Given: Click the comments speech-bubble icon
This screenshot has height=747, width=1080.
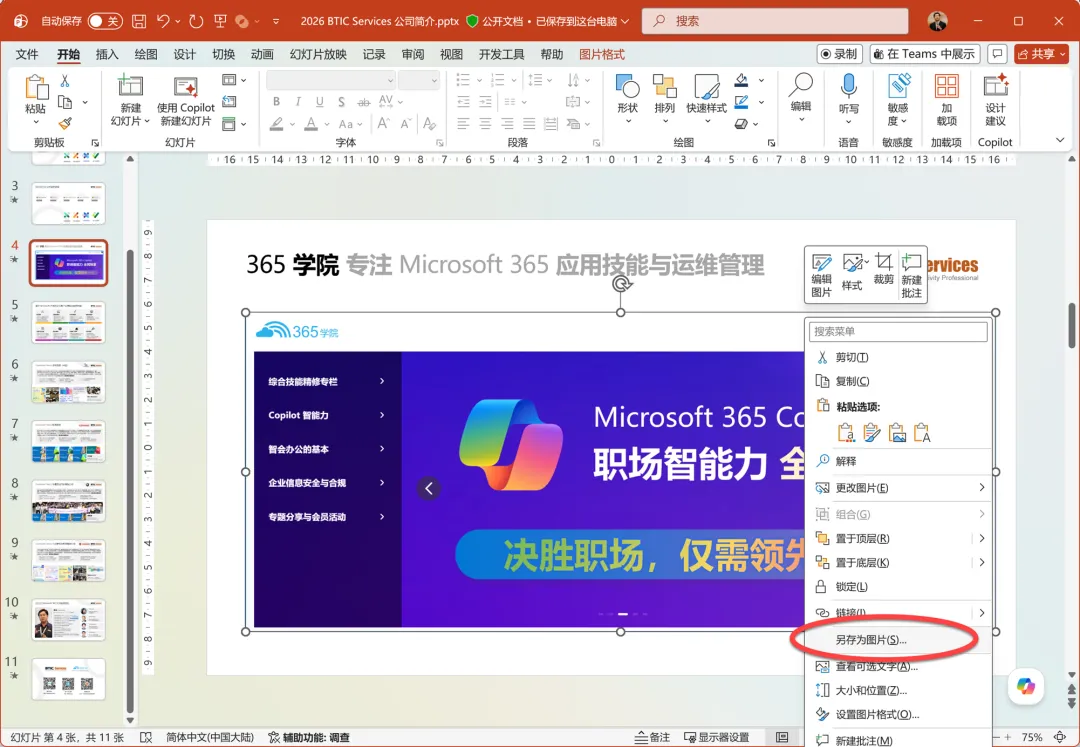Looking at the screenshot, I should tap(997, 54).
